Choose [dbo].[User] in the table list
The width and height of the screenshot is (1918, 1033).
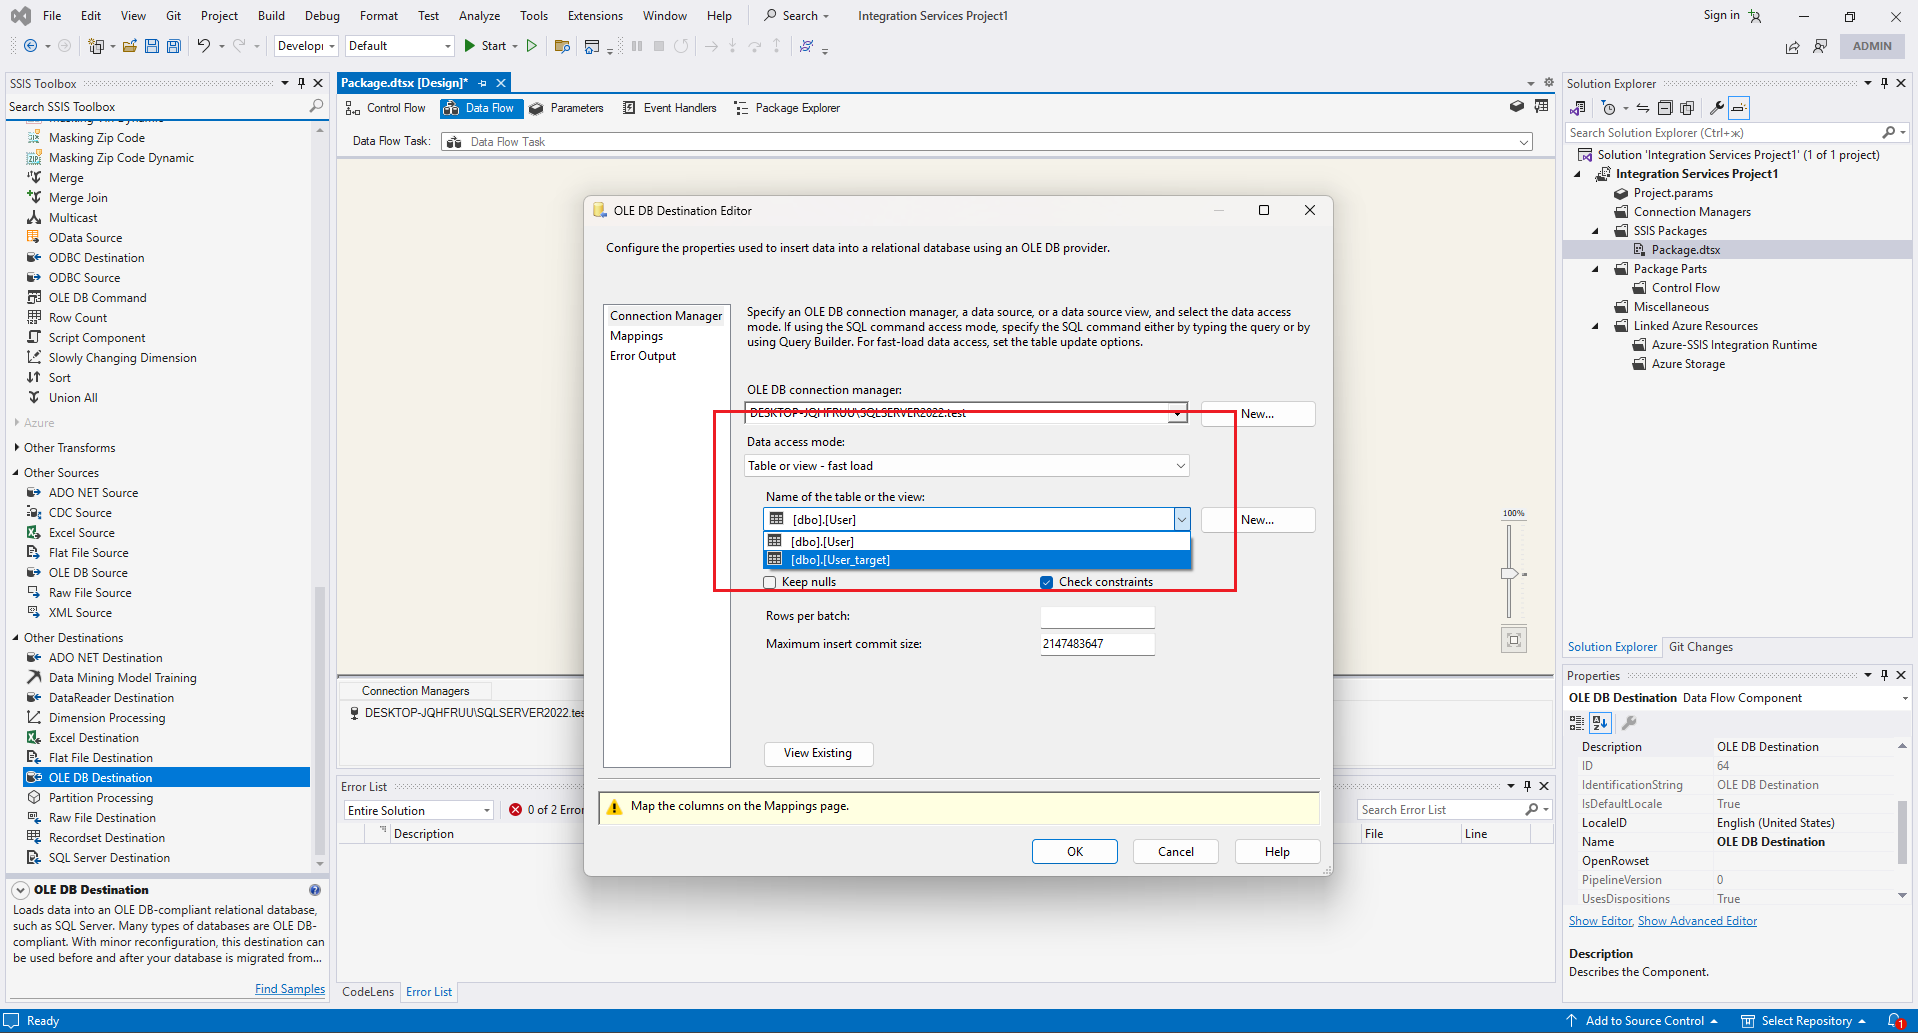point(977,542)
